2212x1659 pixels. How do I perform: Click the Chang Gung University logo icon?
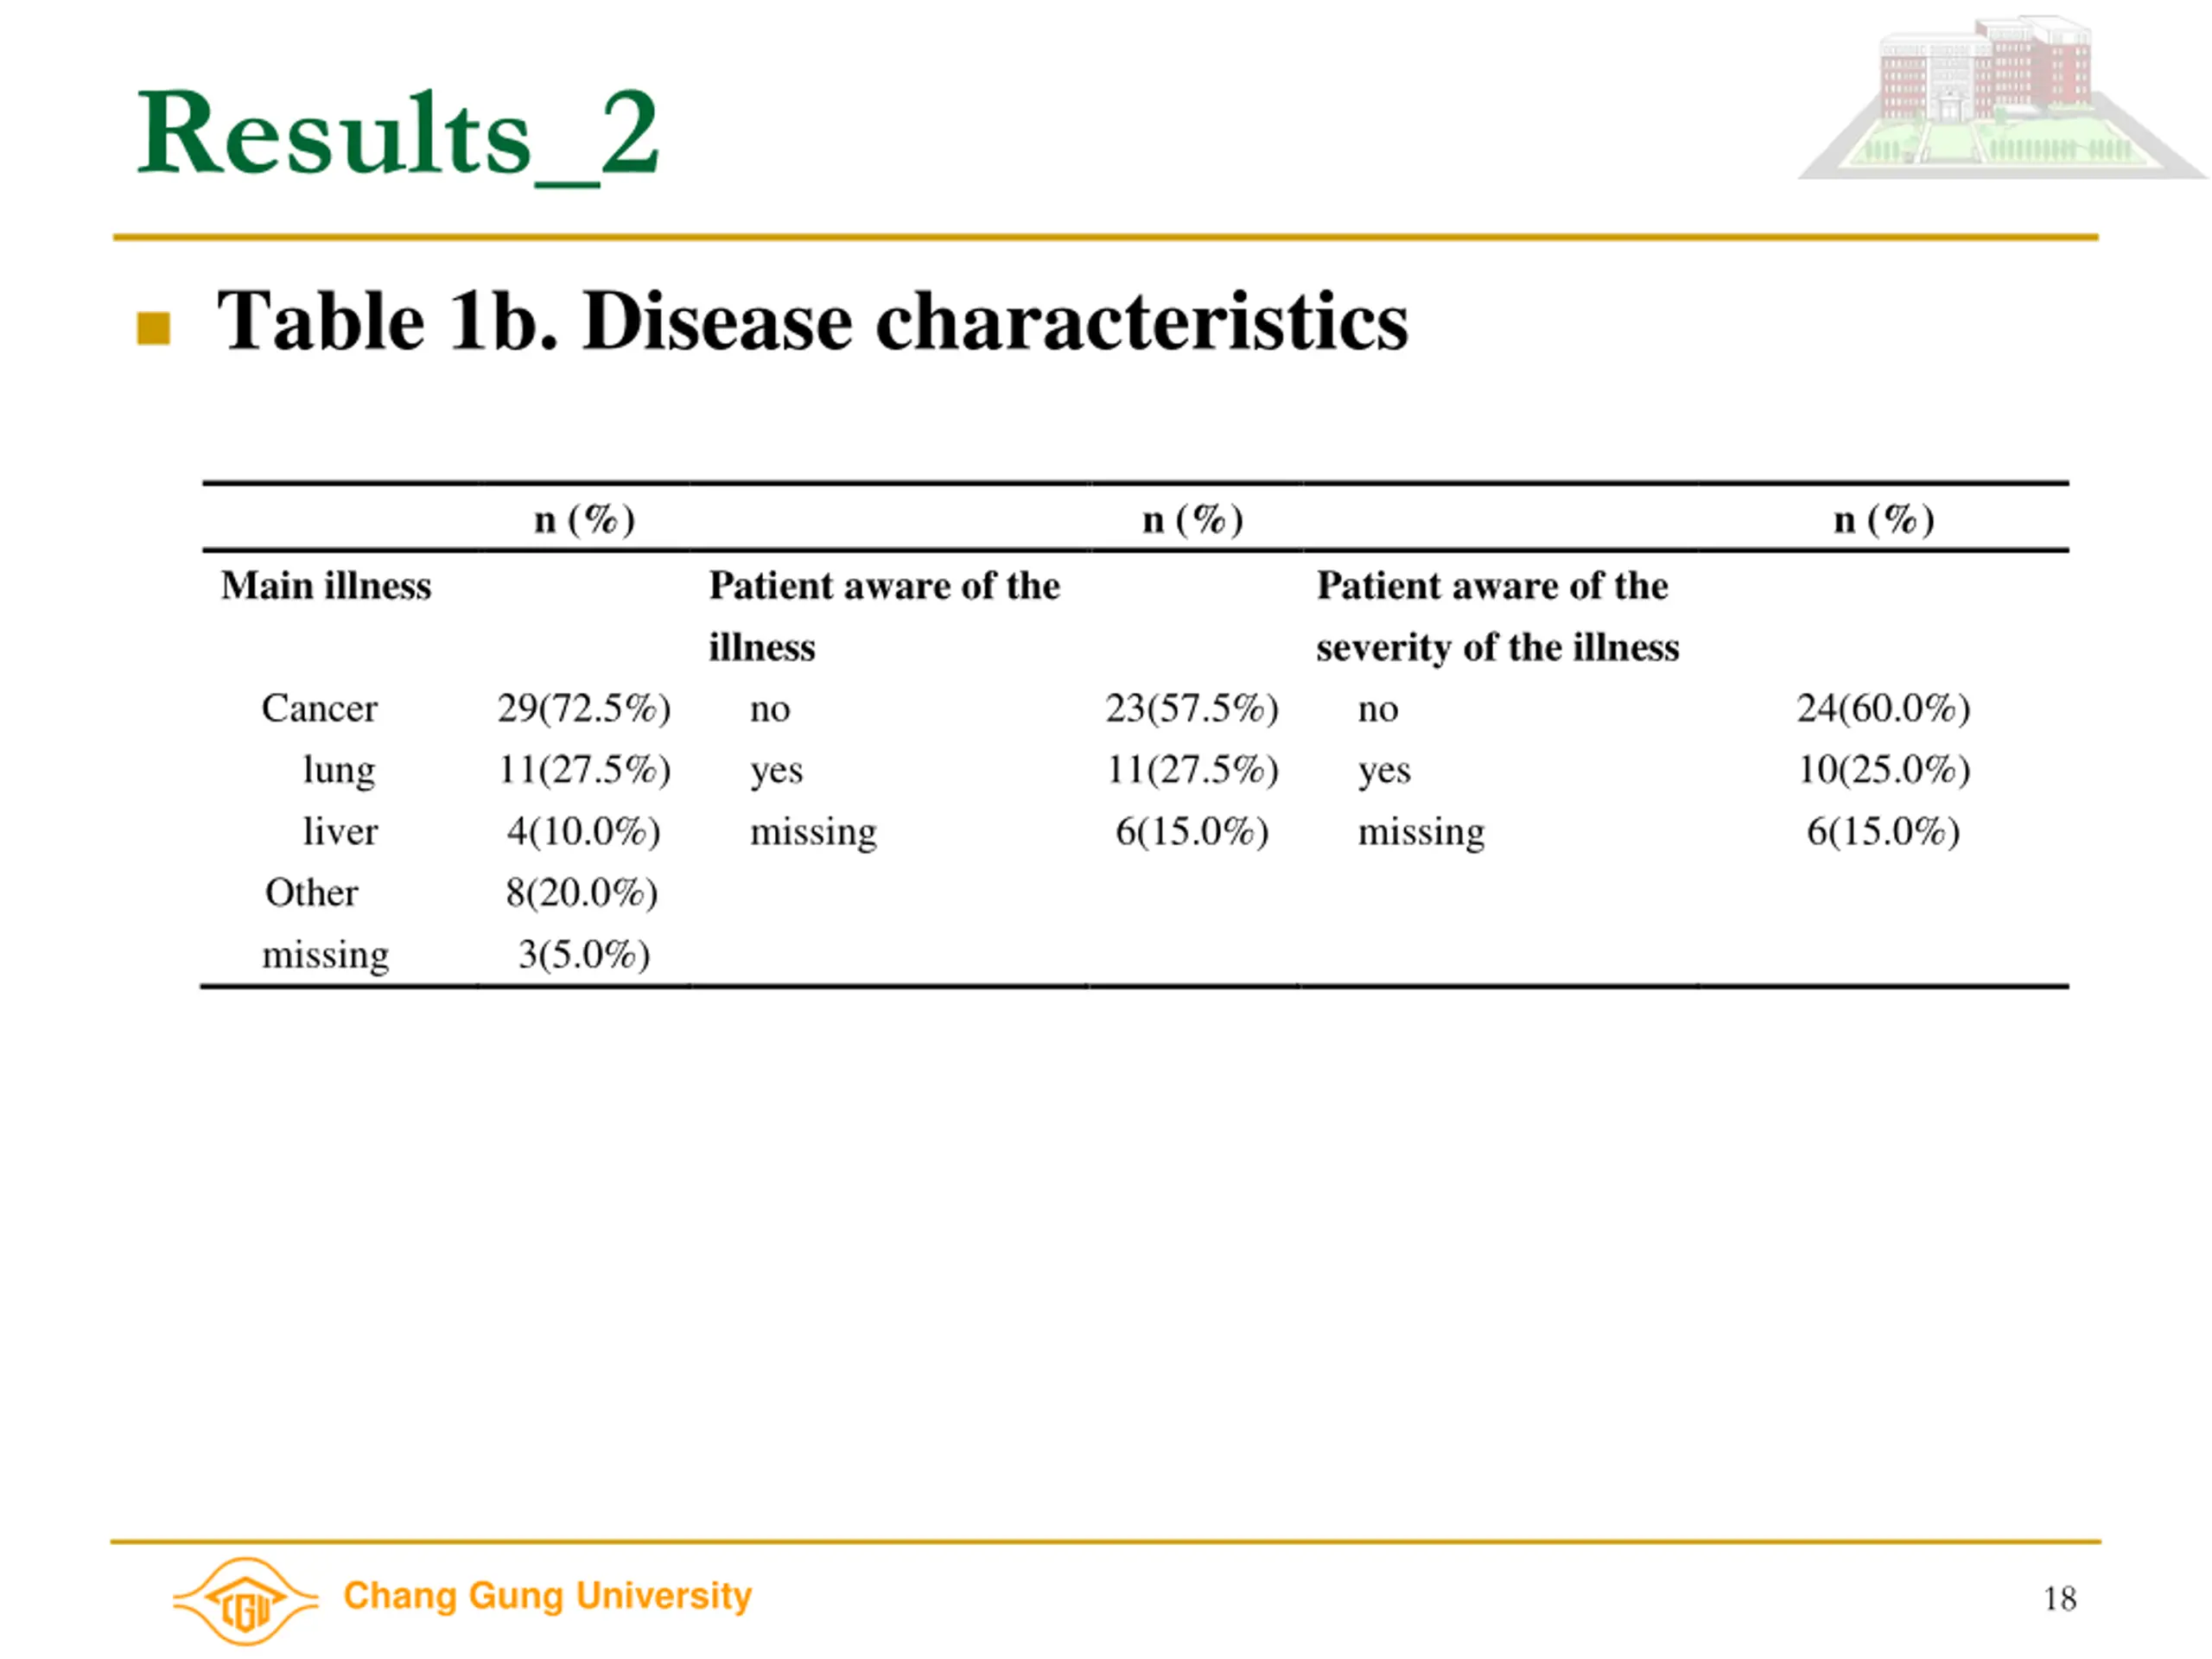point(246,1601)
